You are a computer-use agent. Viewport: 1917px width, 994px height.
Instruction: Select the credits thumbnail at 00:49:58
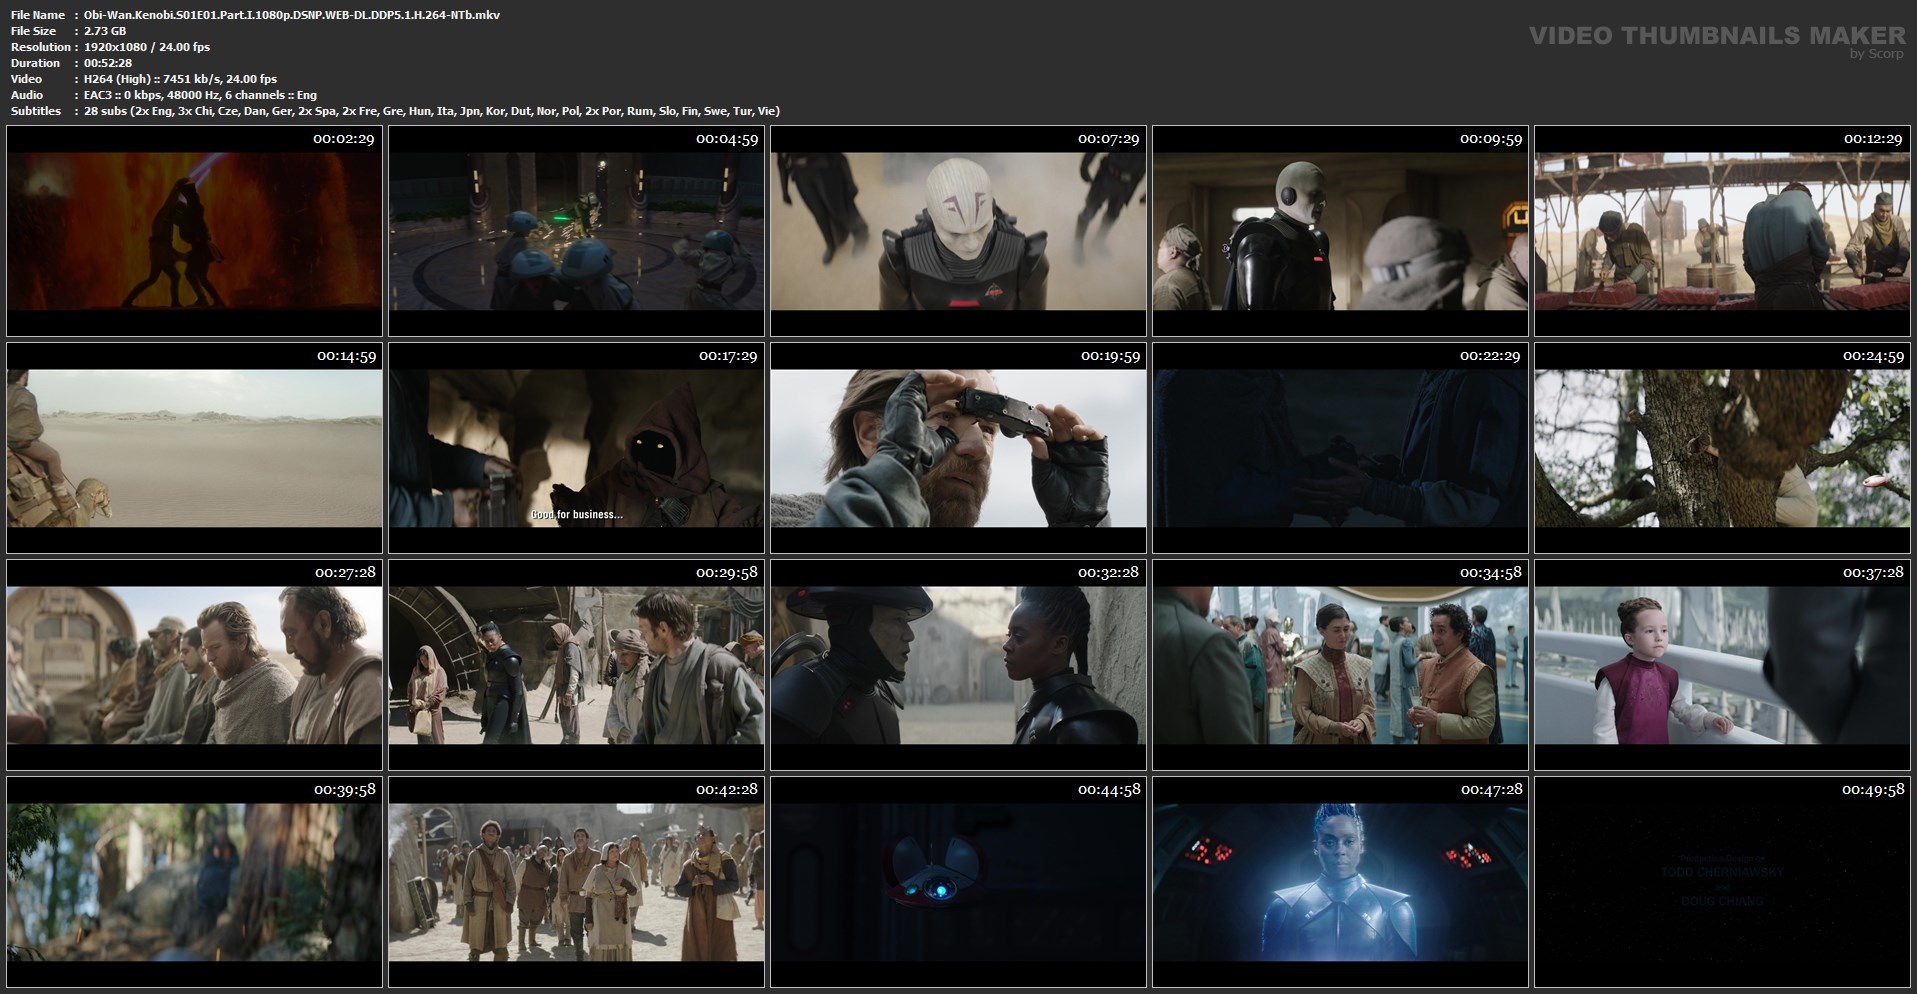(1722, 882)
